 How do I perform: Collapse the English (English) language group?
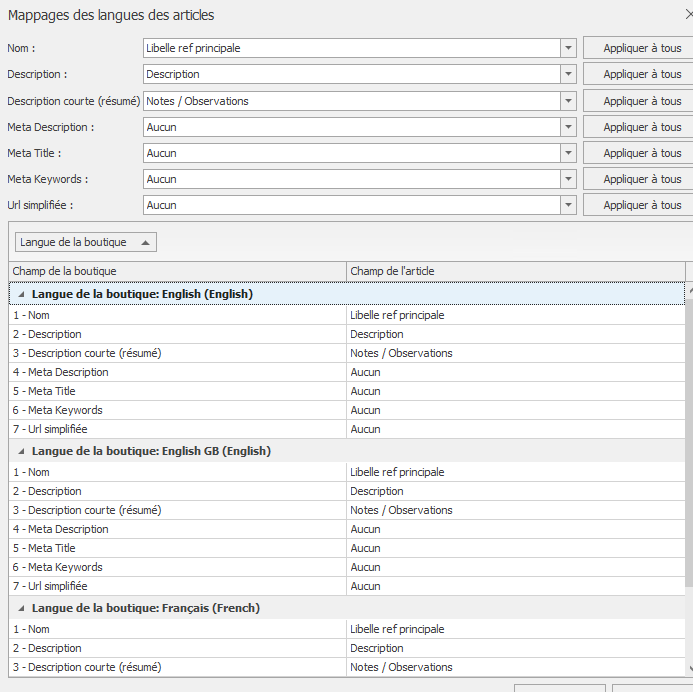(21, 294)
